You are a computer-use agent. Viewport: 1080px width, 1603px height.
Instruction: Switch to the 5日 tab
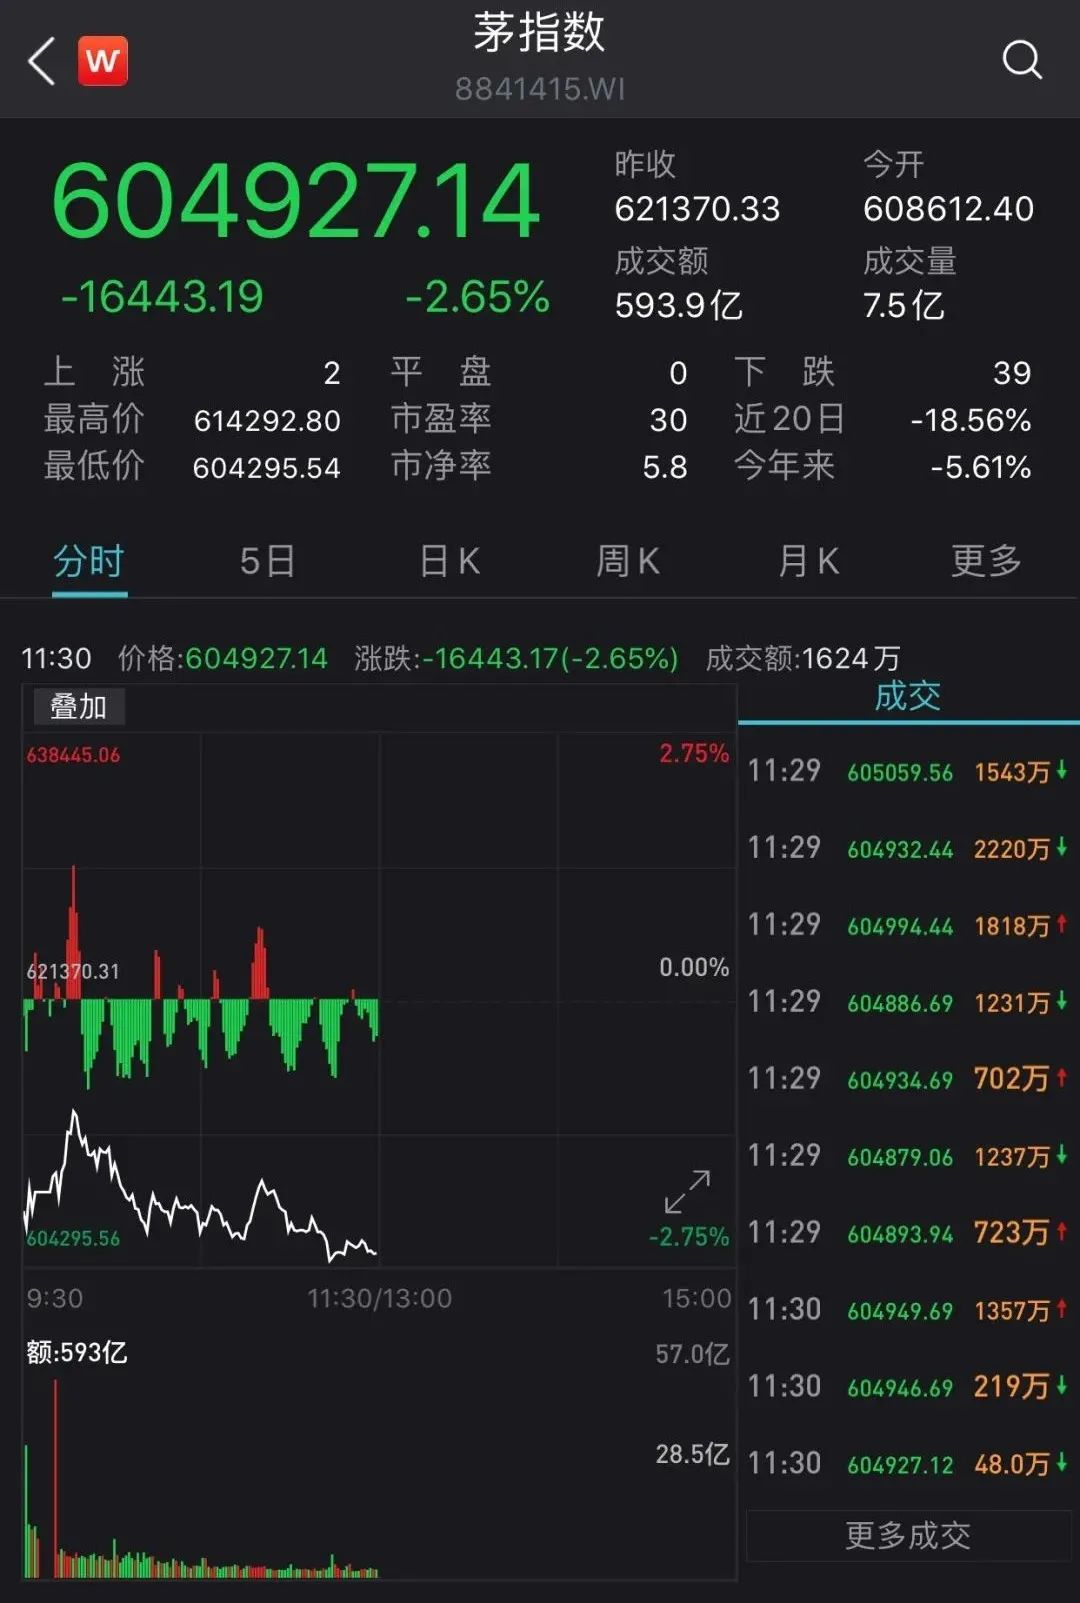[x=267, y=561]
